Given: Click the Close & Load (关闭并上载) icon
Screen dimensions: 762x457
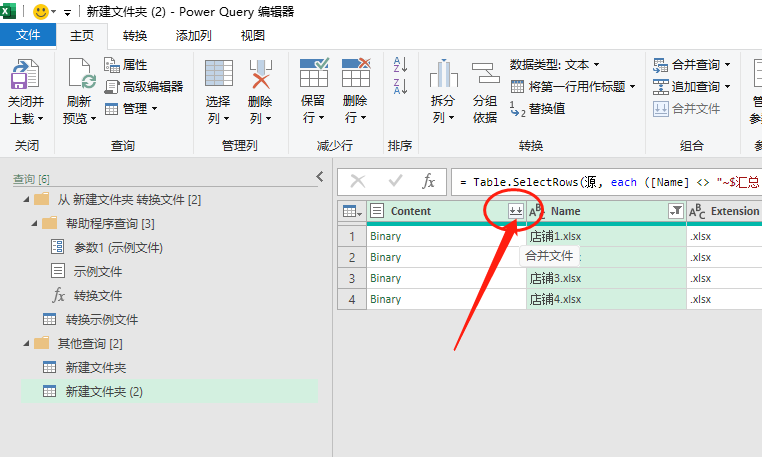Looking at the screenshot, I should (x=25, y=74).
